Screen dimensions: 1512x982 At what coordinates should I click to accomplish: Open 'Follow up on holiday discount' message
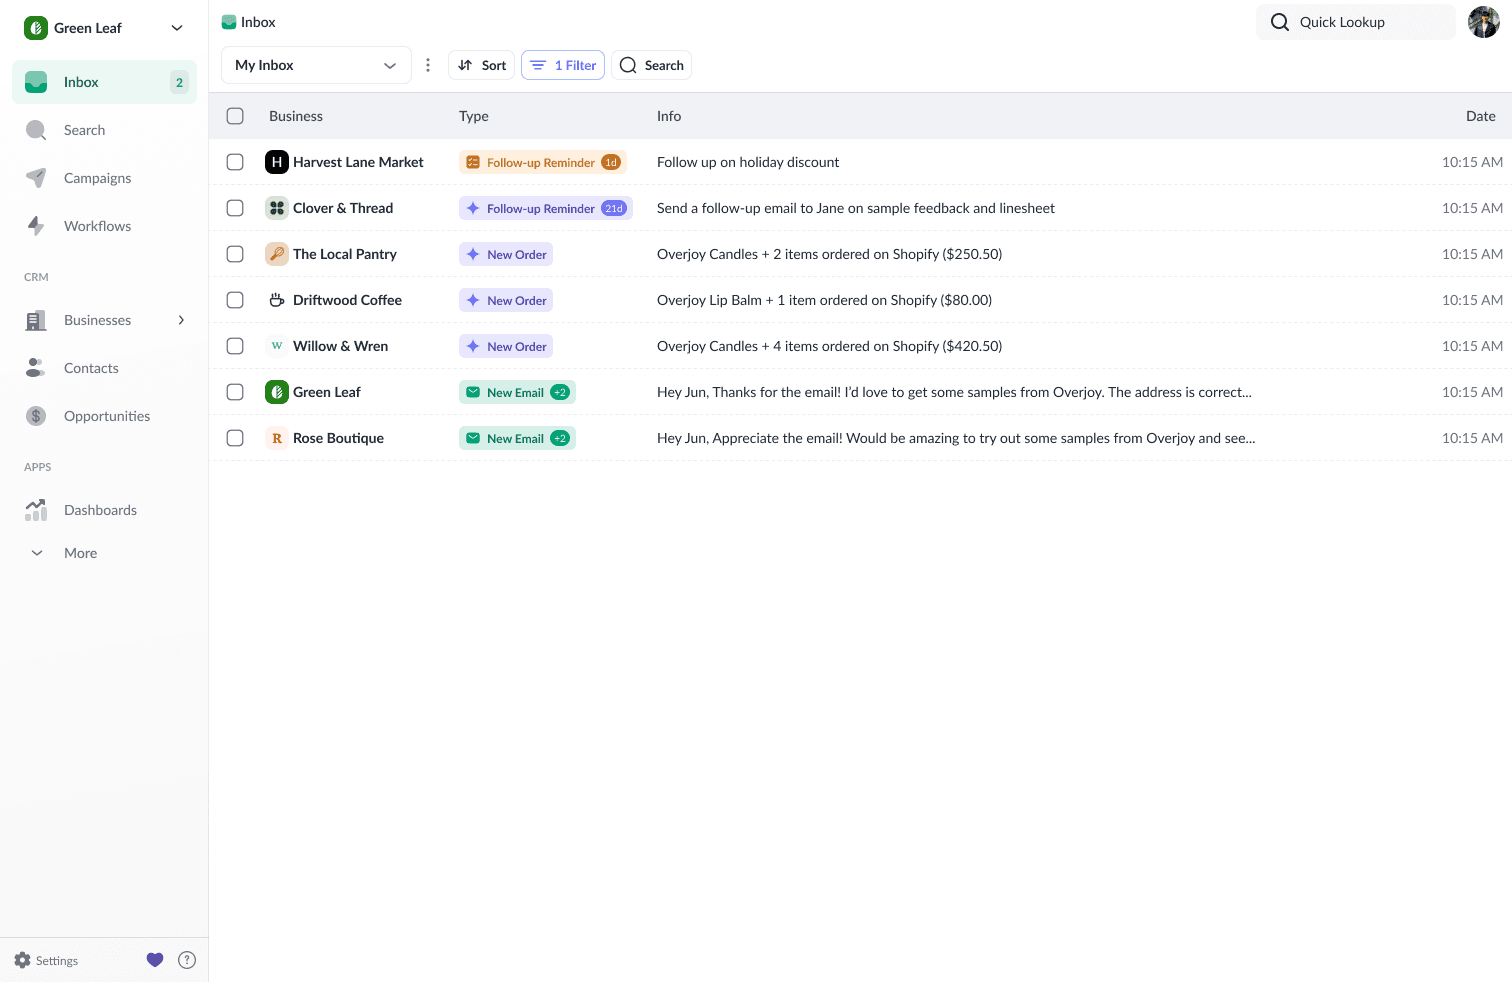pos(748,162)
